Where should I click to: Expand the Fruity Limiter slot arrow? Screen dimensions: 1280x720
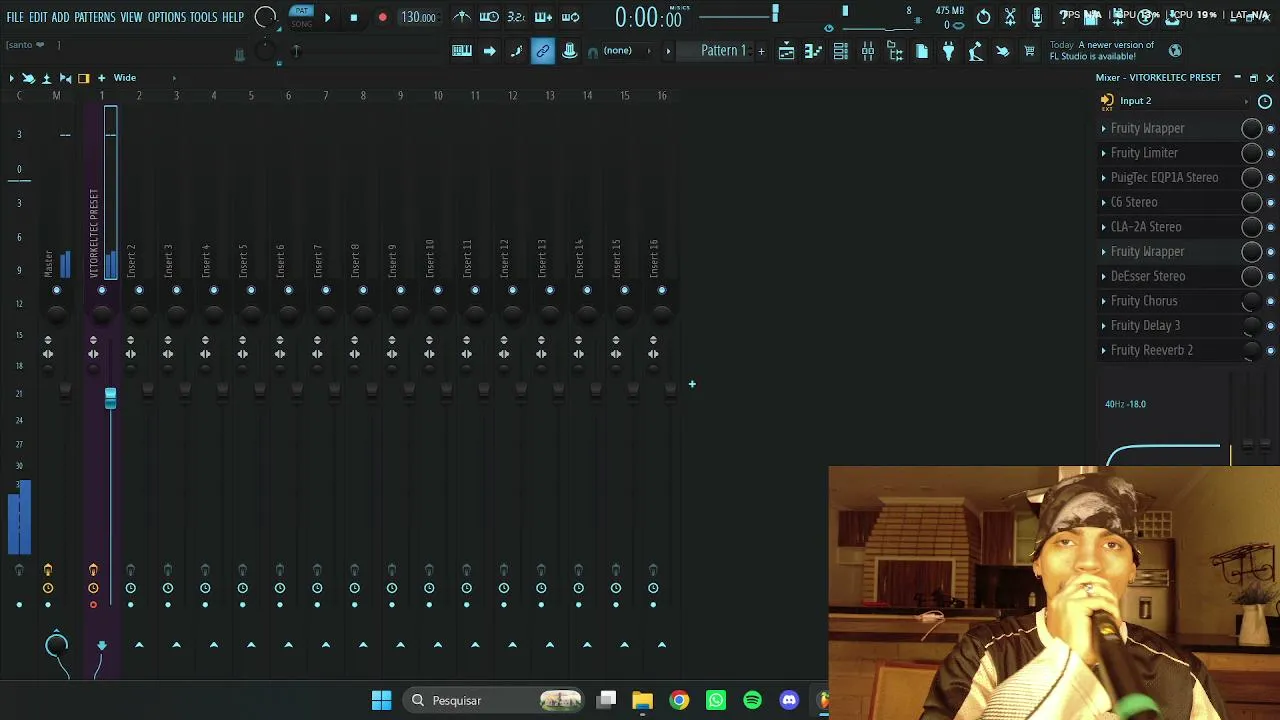tap(1104, 153)
